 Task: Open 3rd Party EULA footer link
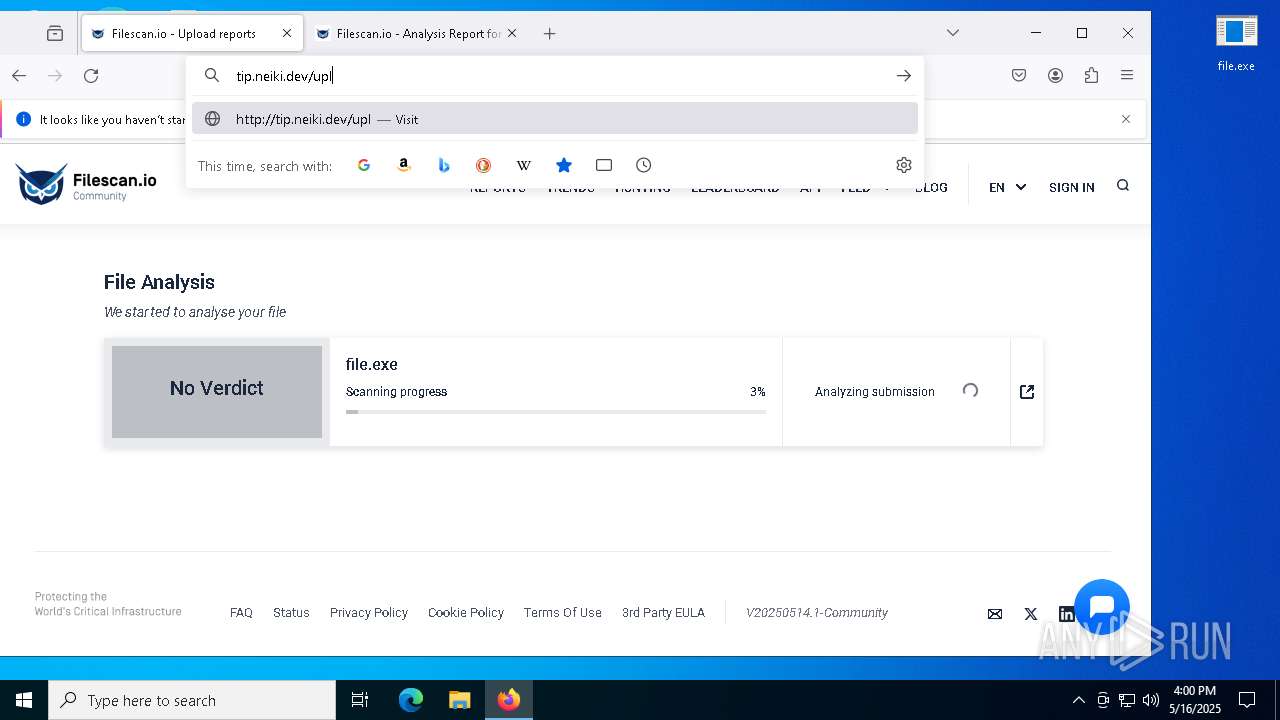663,613
